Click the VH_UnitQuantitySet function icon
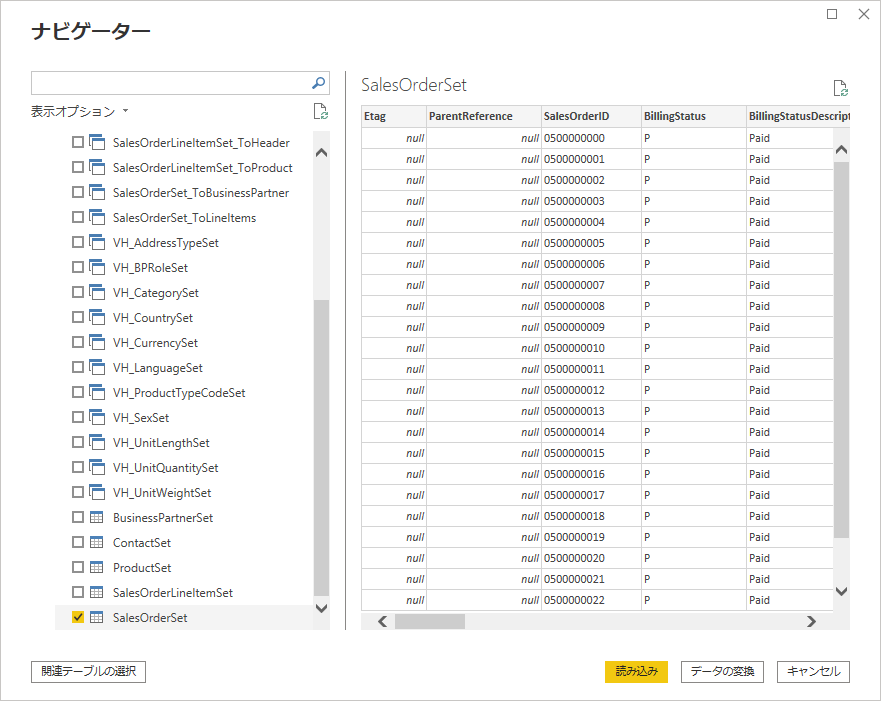This screenshot has width=881, height=701. pos(97,467)
